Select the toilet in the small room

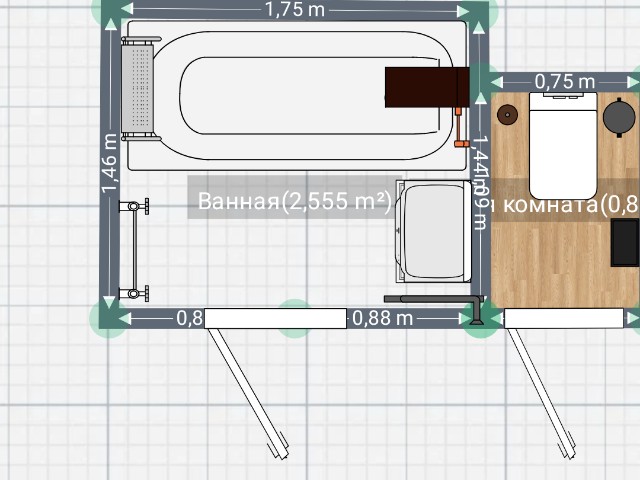click(562, 143)
